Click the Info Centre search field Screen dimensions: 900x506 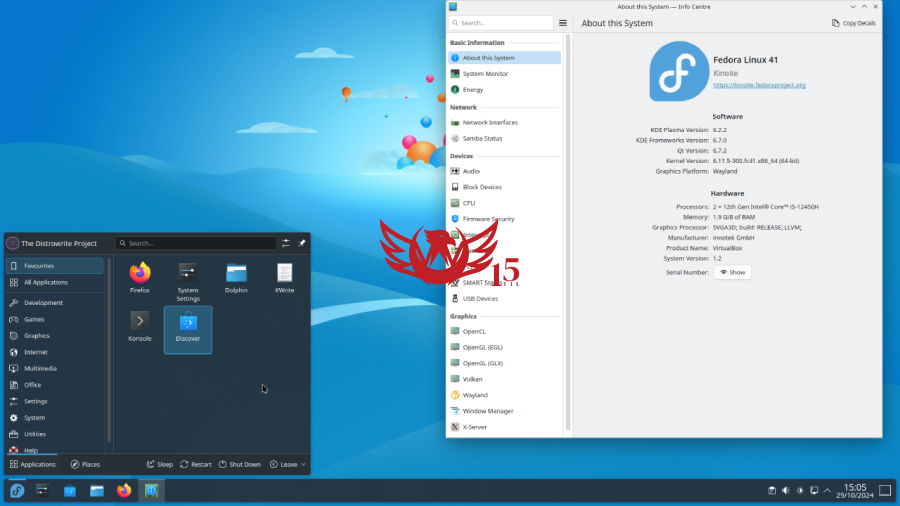501,23
